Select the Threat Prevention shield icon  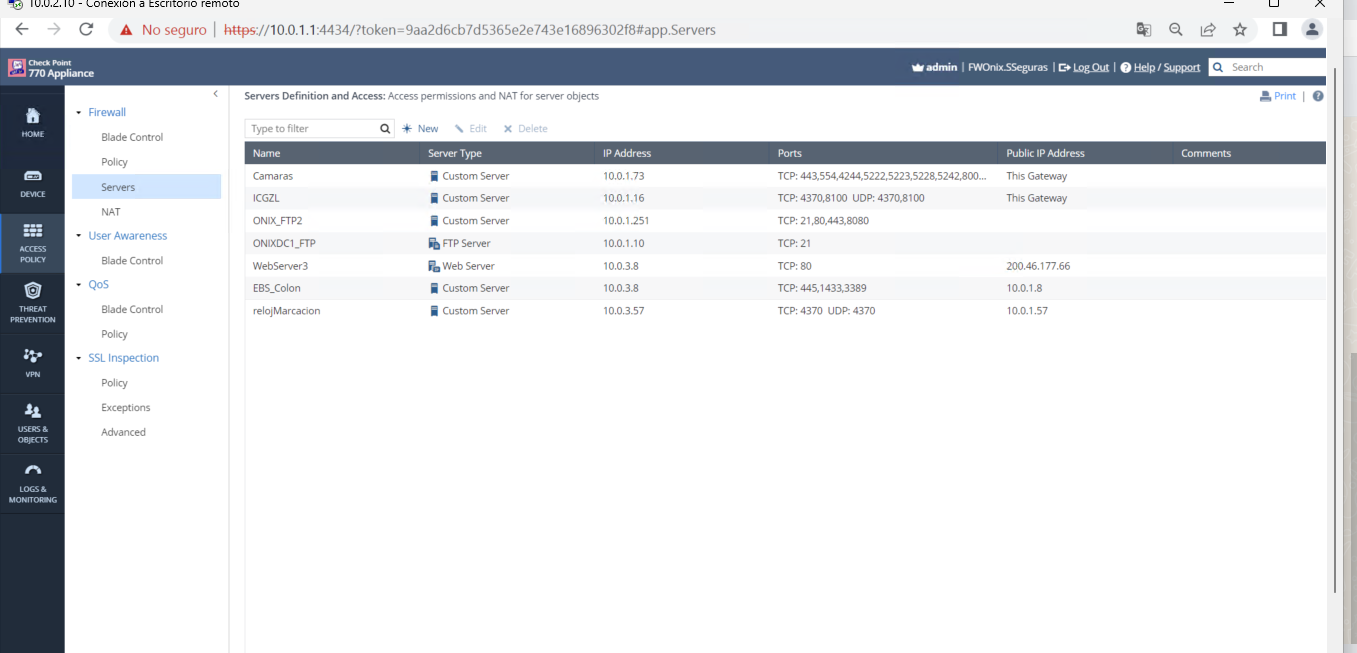(x=32, y=291)
